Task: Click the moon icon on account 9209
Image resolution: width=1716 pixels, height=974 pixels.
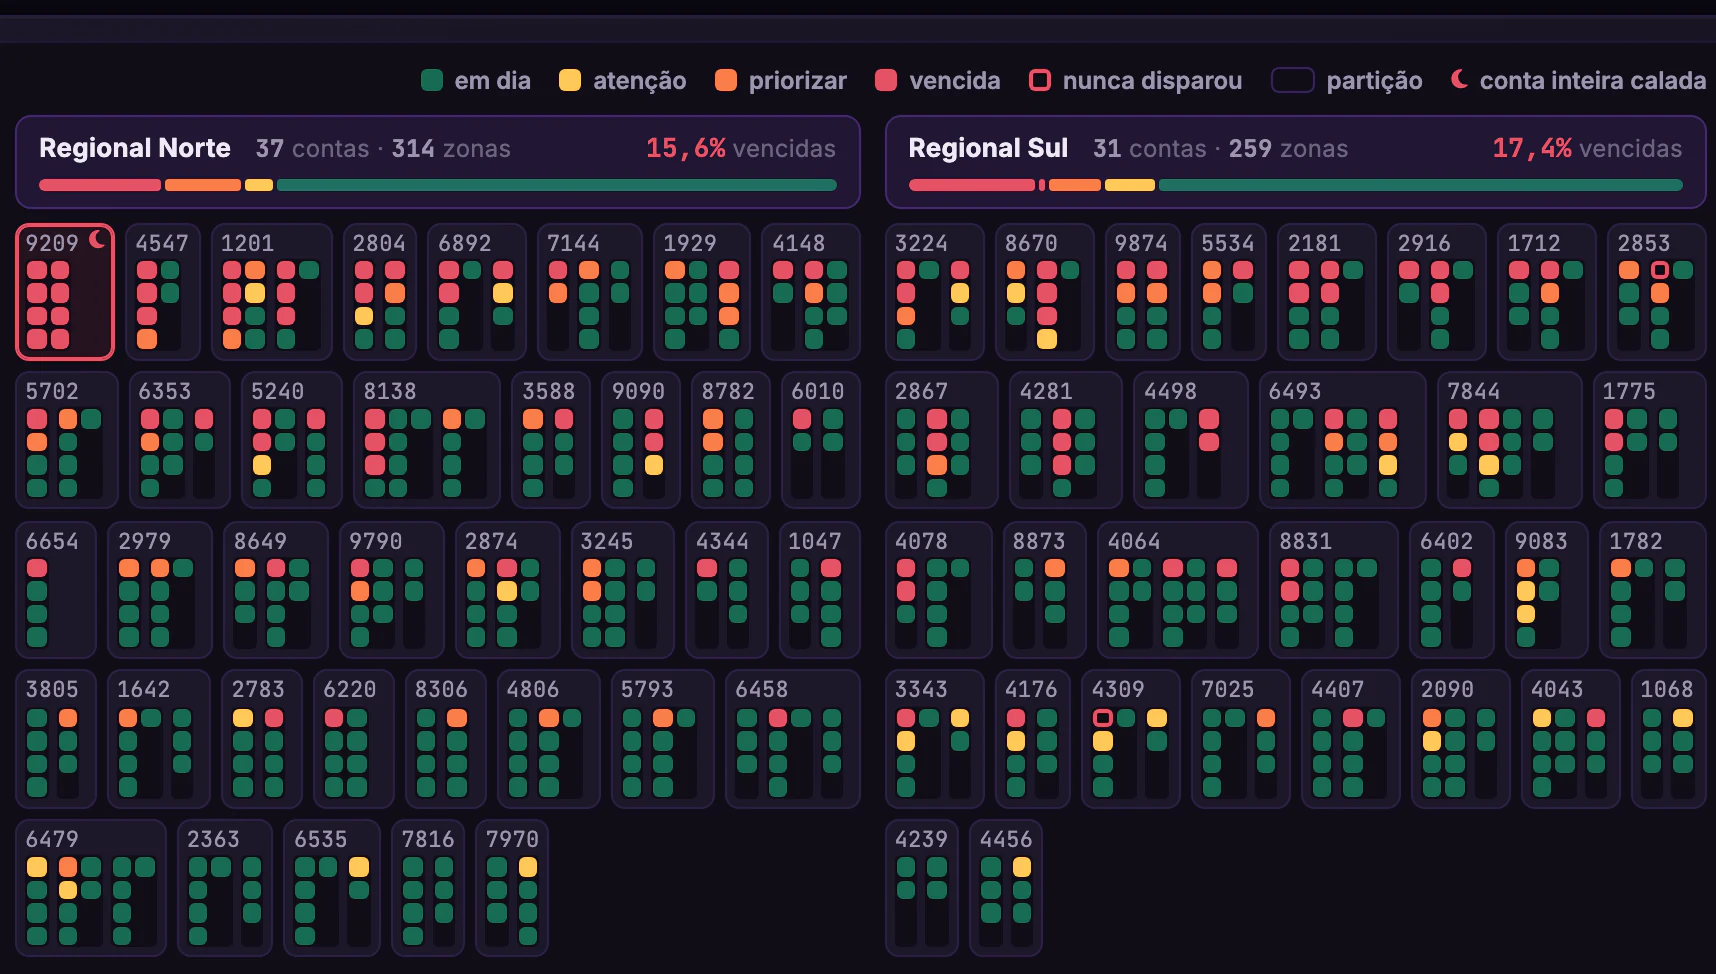Action: (97, 239)
